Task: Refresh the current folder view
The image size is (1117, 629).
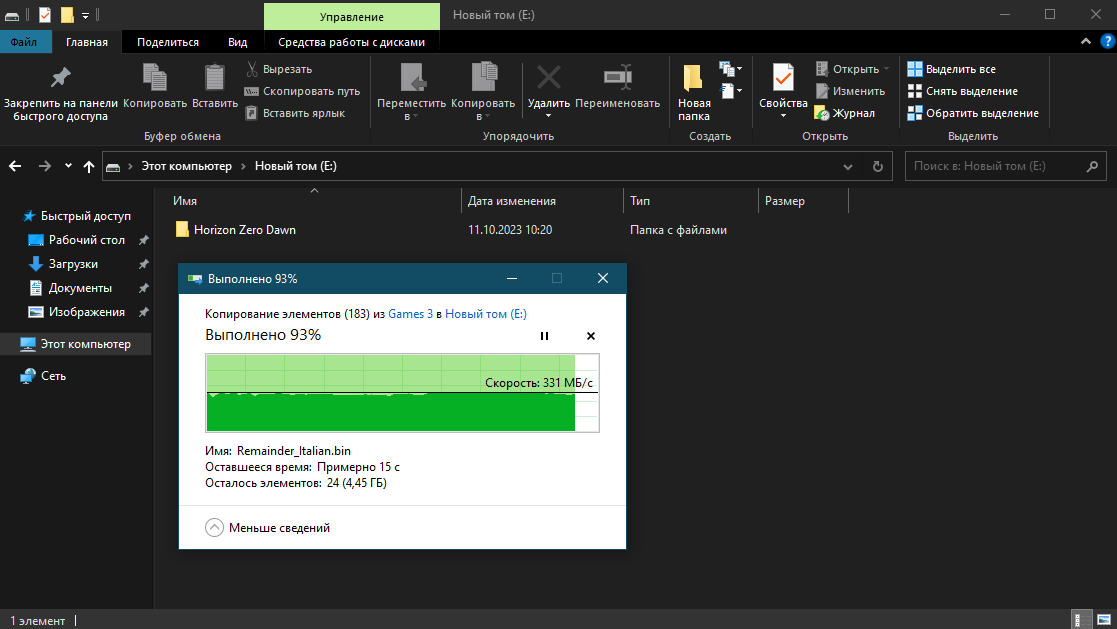Action: pos(878,167)
